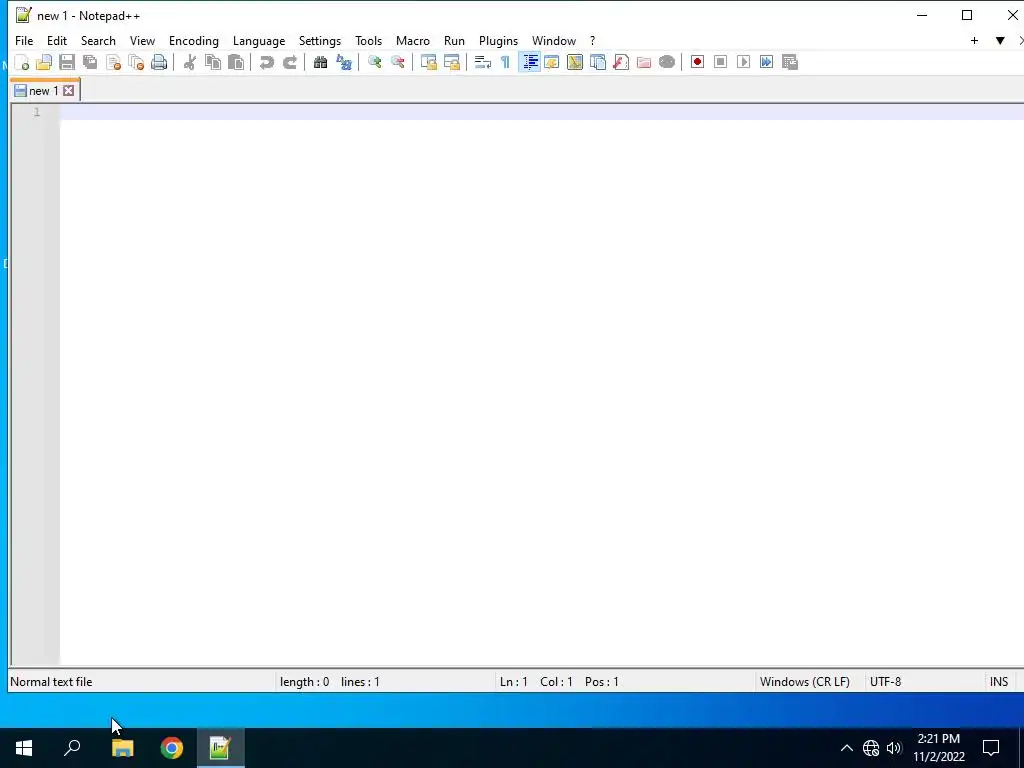Print the document toolbar icon
Image resolution: width=1024 pixels, height=768 pixels.
click(x=159, y=62)
